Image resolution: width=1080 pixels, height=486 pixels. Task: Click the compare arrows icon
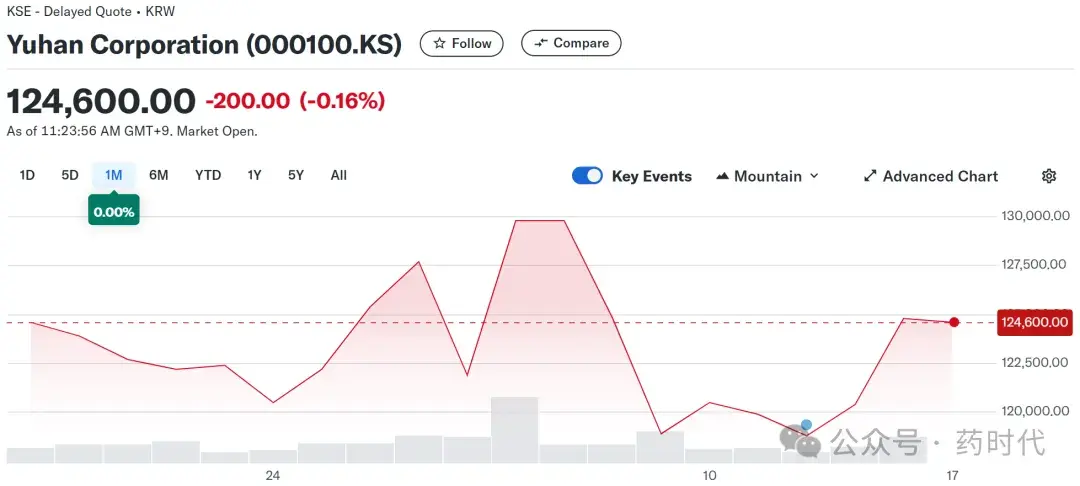click(541, 44)
